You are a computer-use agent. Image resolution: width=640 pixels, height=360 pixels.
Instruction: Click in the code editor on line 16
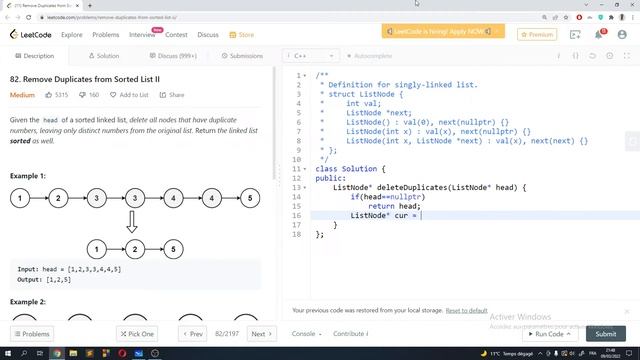click(475, 216)
